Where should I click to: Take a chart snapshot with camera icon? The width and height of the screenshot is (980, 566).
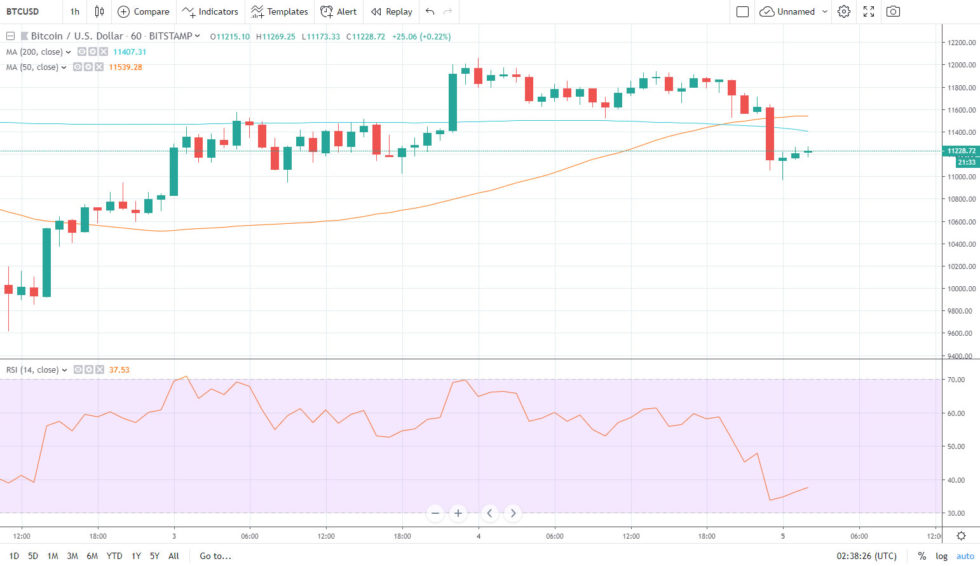coord(893,11)
